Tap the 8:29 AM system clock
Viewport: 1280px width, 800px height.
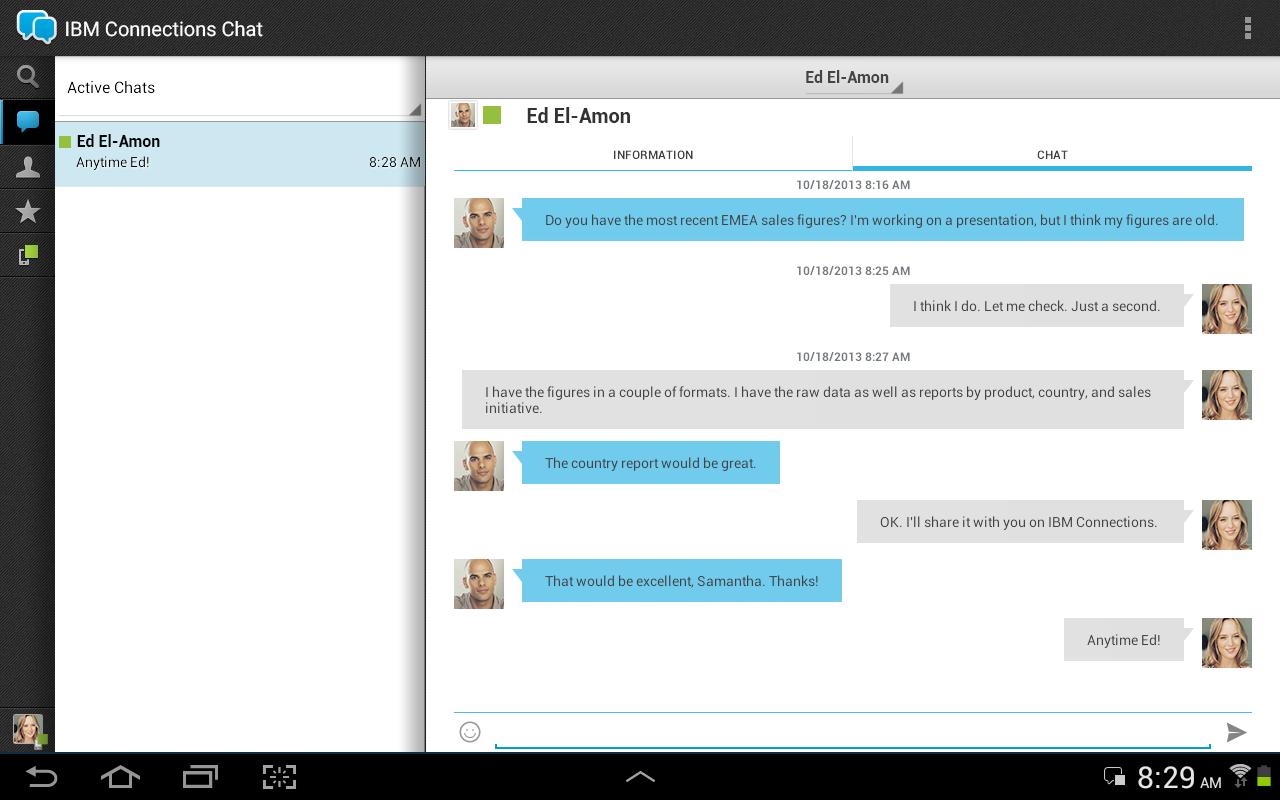(1179, 777)
